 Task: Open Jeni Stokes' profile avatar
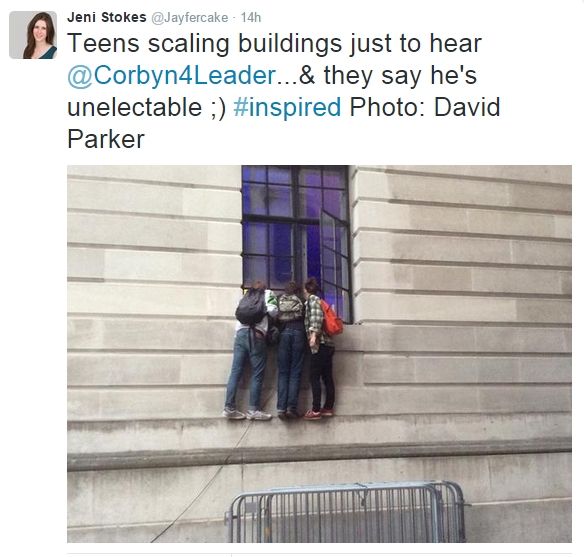point(33,35)
